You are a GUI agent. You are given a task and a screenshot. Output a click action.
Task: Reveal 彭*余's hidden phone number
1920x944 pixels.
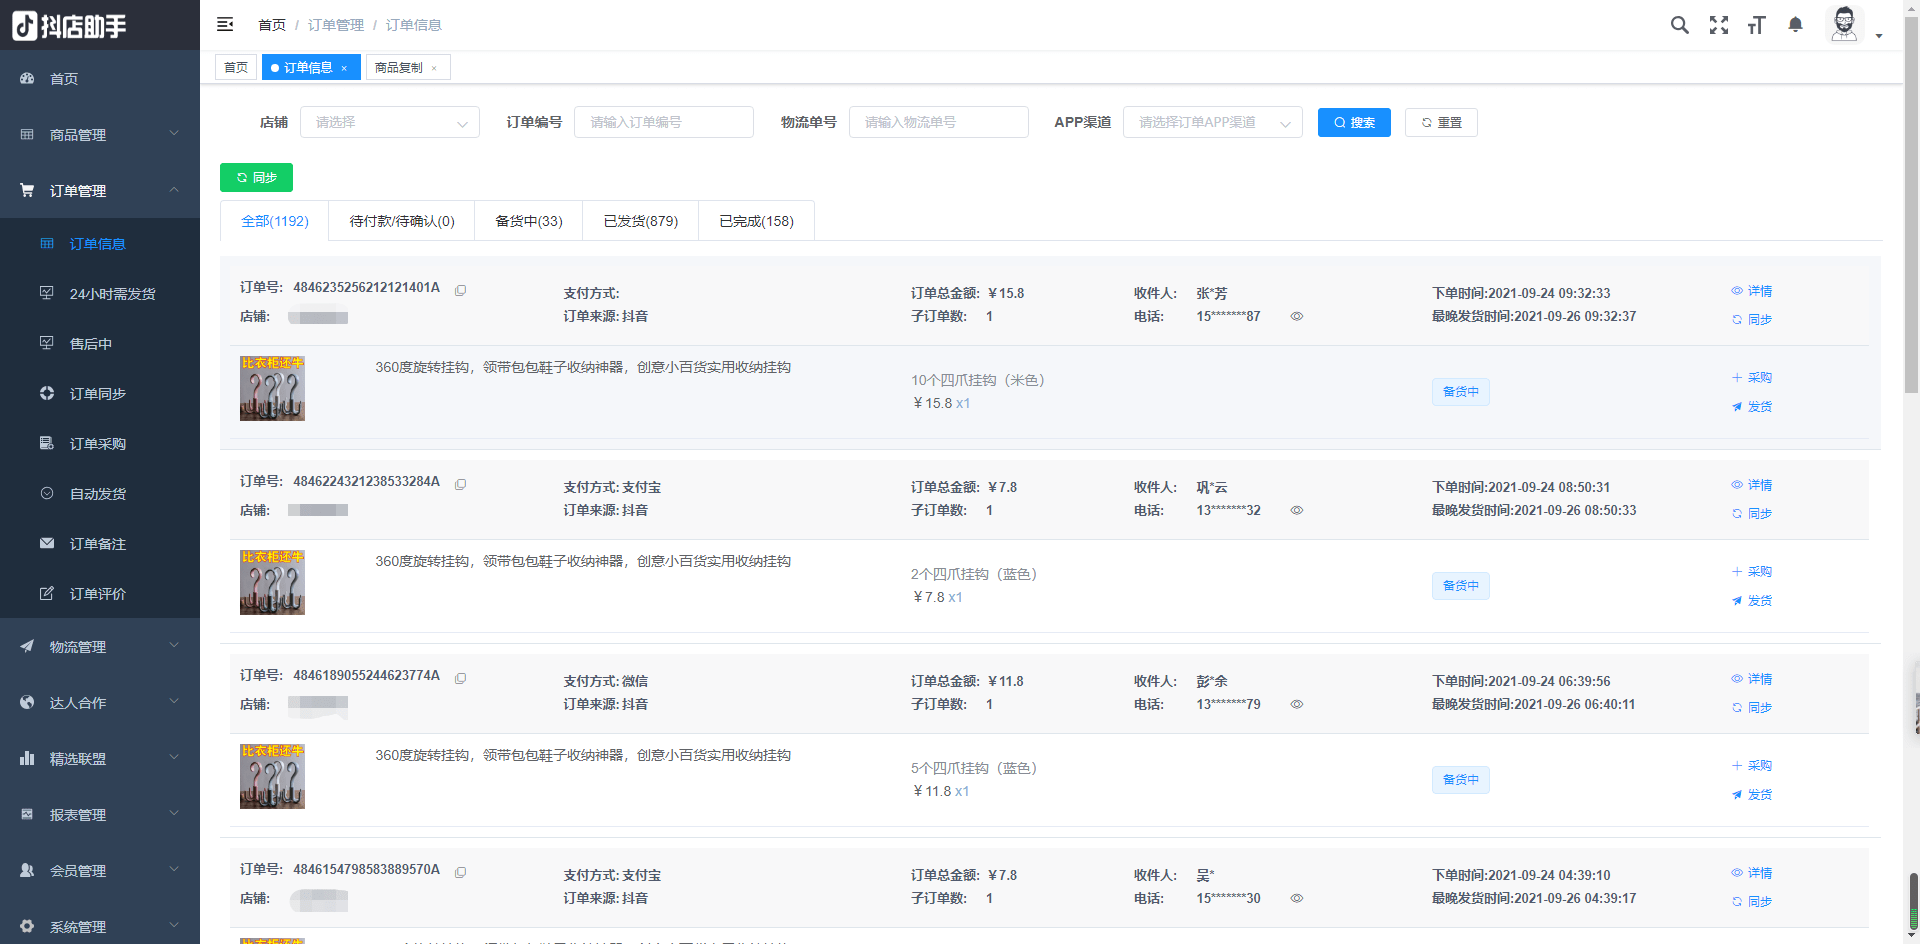1297,704
